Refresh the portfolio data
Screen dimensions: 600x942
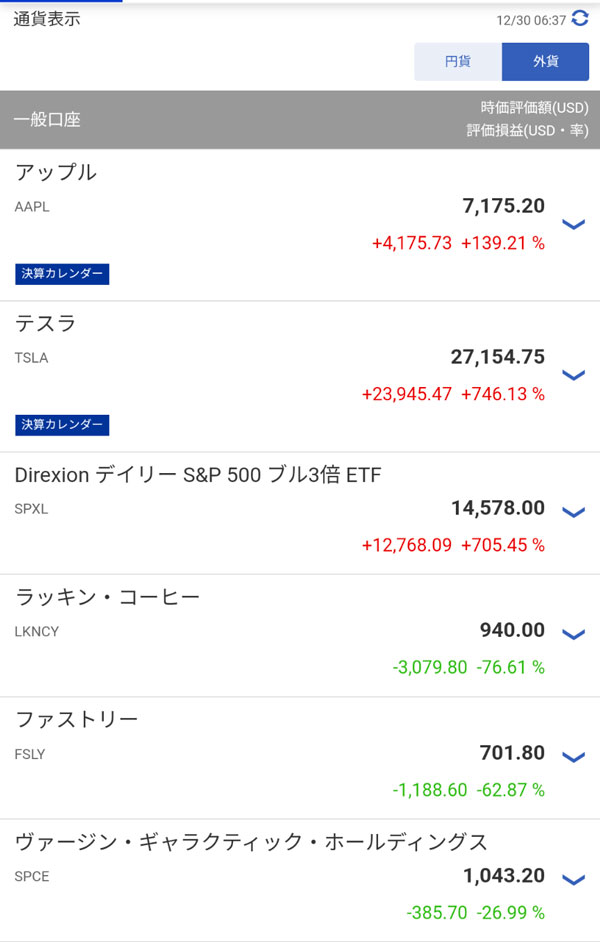point(580,18)
